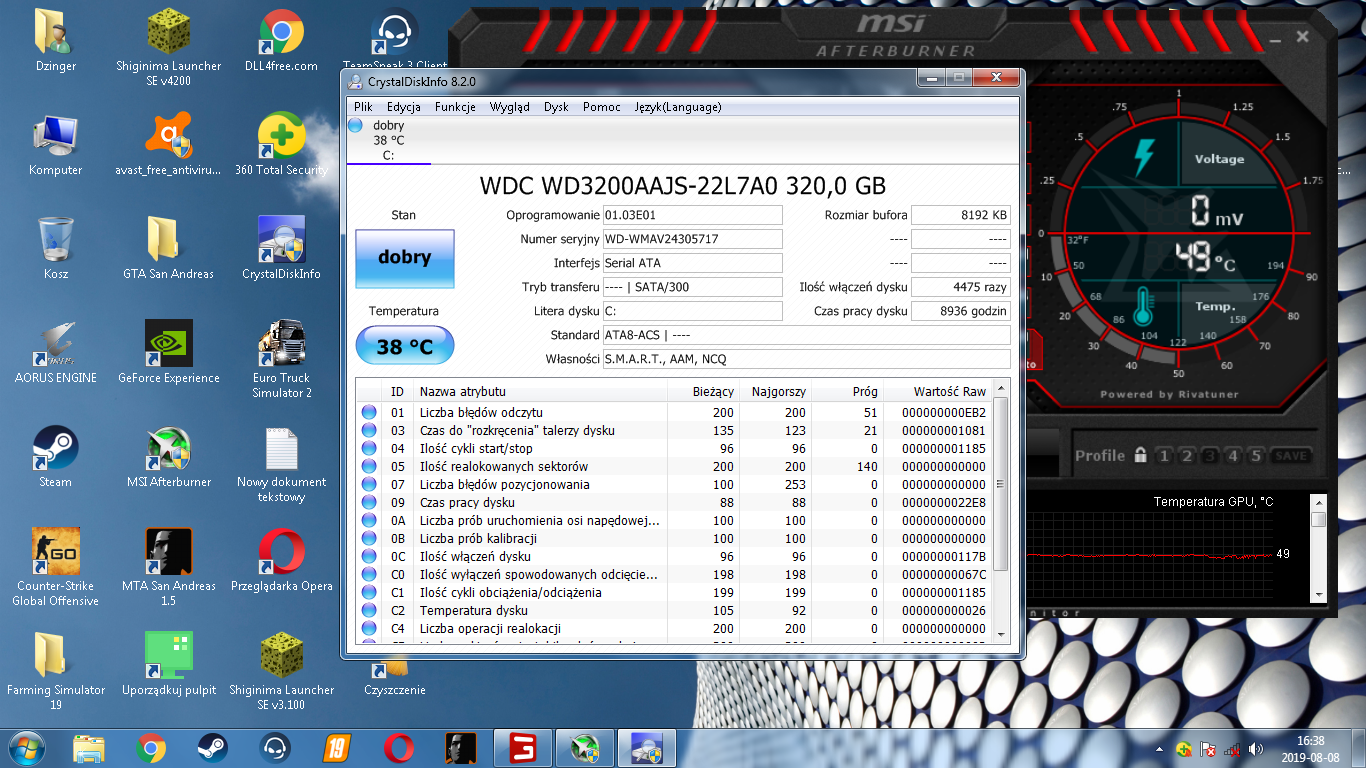Click the Czas pracy dysku field 8936 godzin

(x=960, y=311)
